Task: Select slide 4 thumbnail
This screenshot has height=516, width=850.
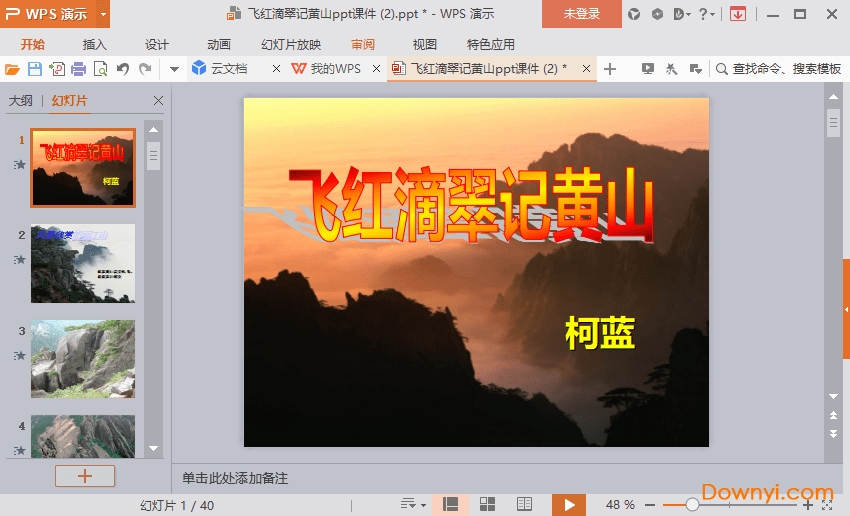Action: point(83,436)
